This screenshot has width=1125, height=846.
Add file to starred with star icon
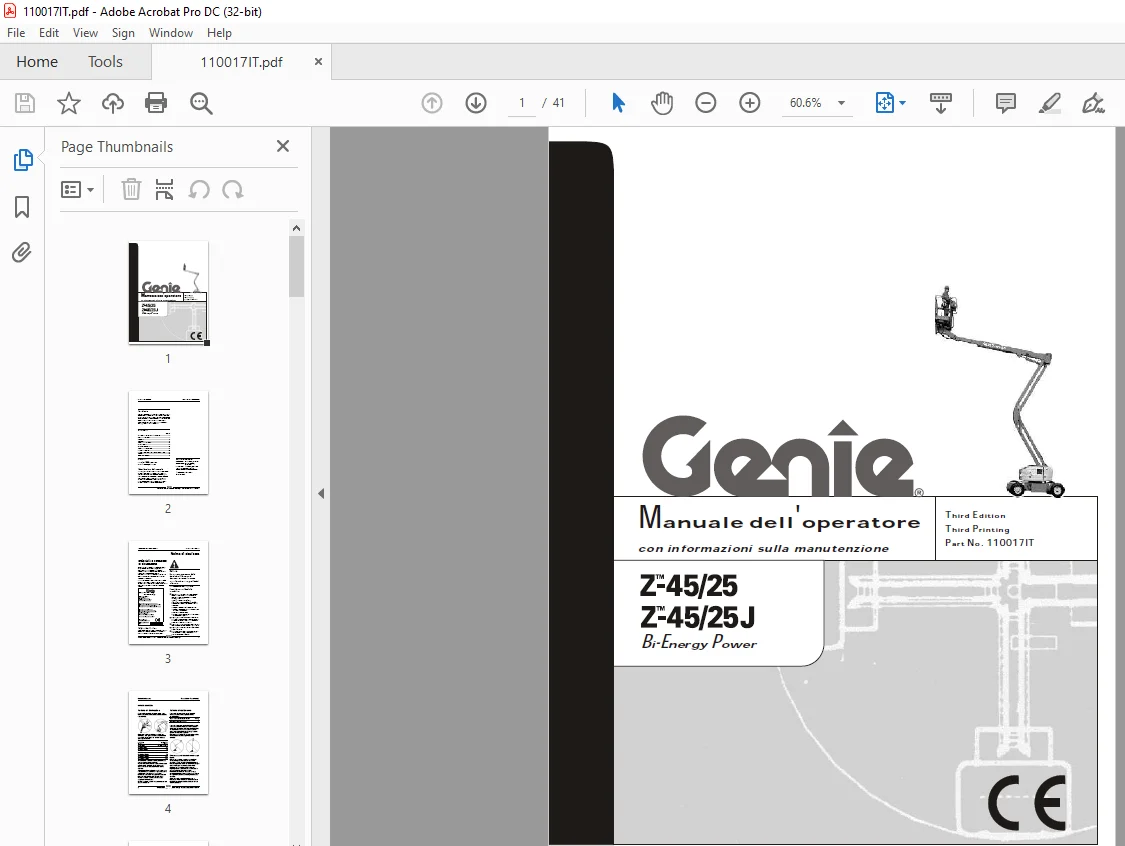pos(69,103)
